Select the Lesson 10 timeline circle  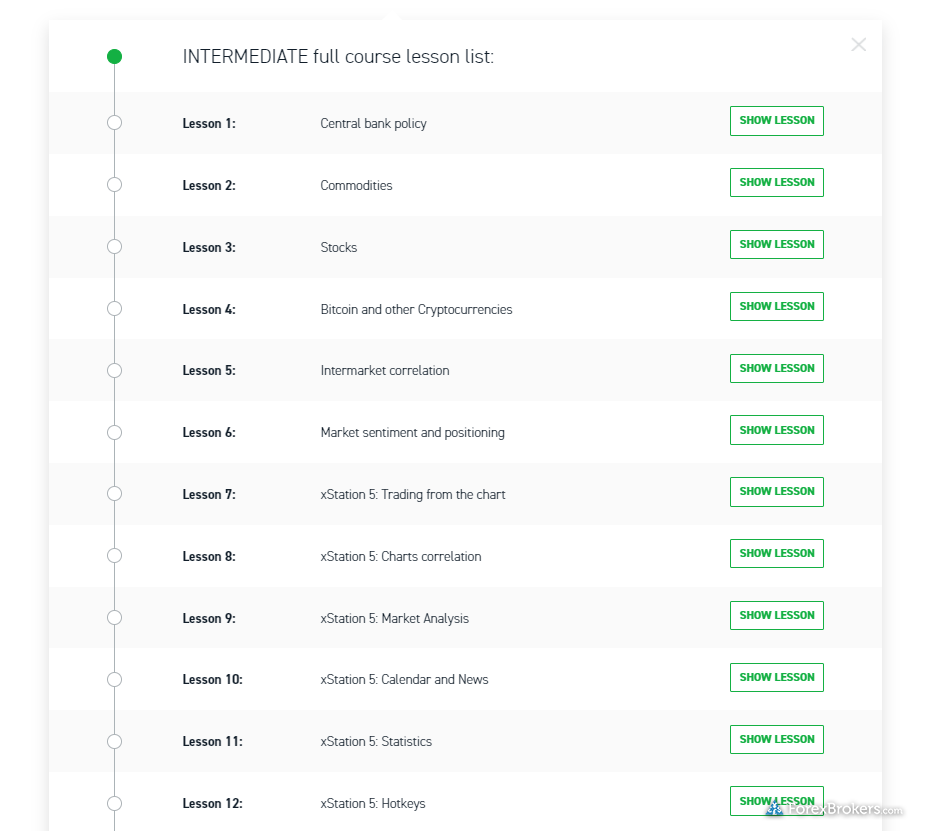(x=114, y=680)
